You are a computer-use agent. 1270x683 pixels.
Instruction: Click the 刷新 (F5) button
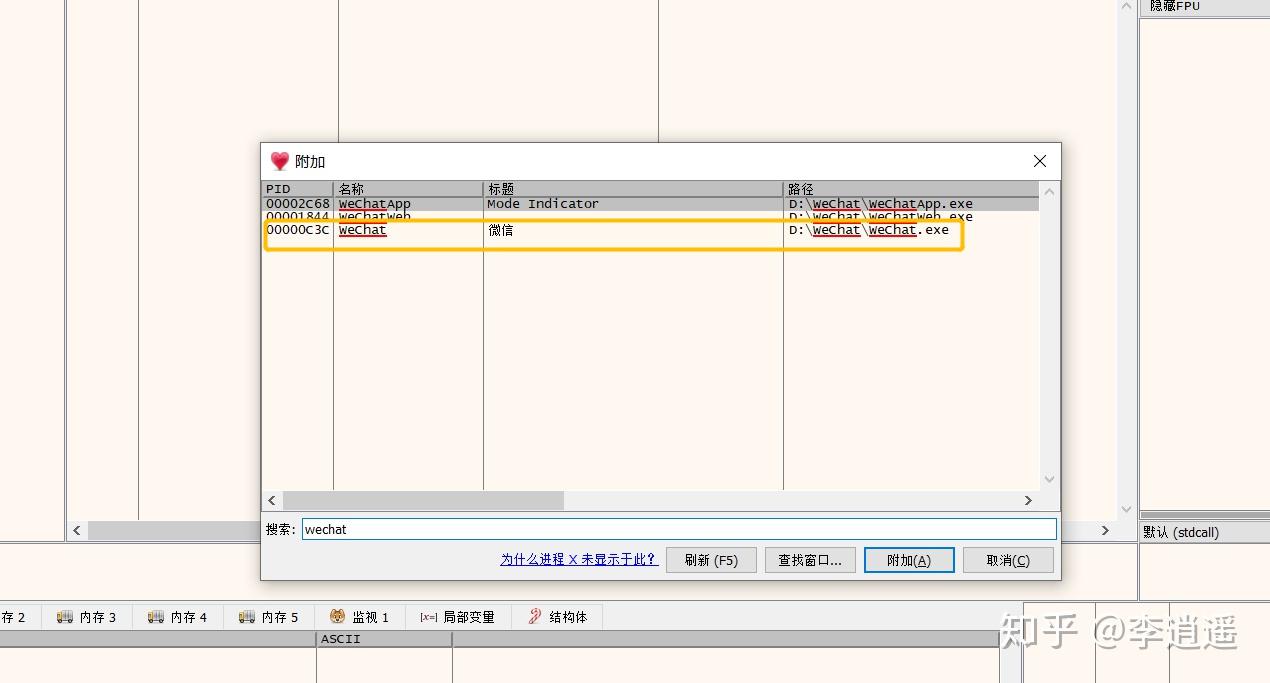click(x=711, y=560)
